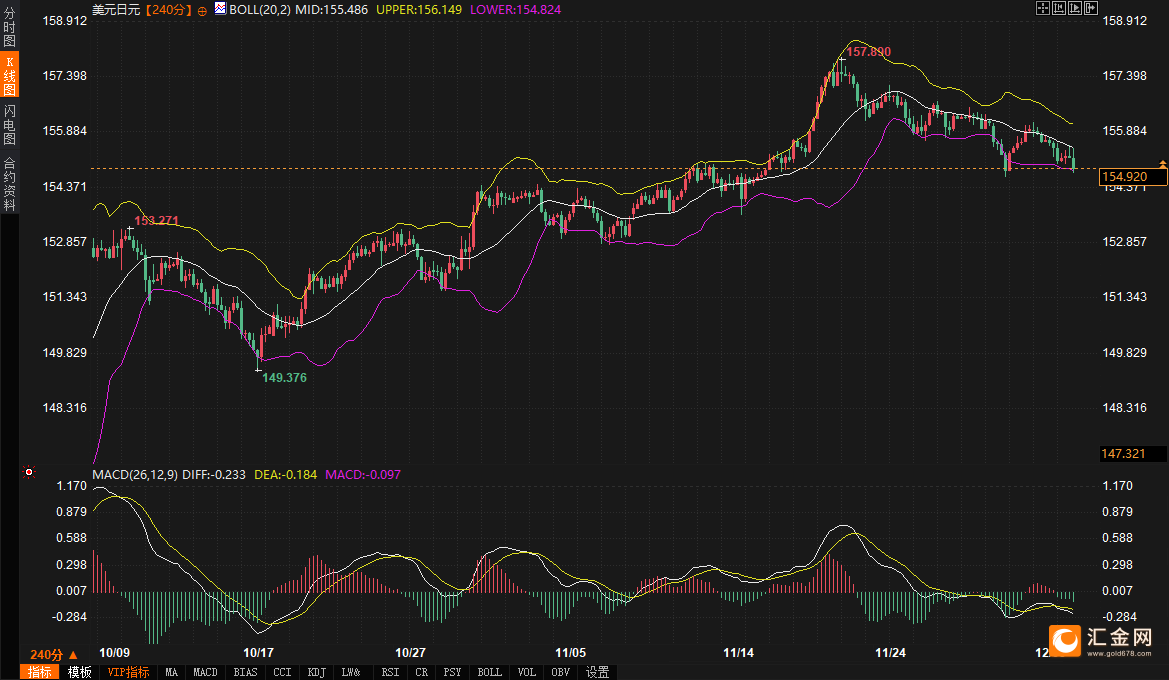Click the orange arrow marker on price axis

(x=1162, y=162)
